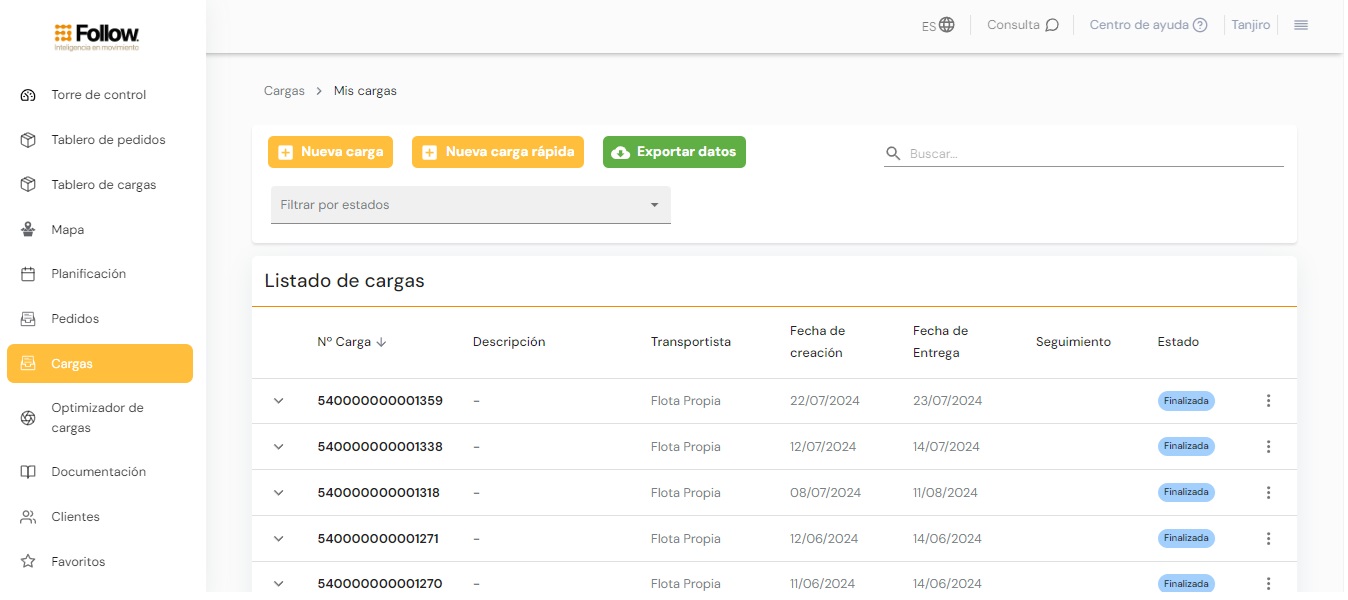This screenshot has height=600, width=1348.
Task: Click the Centro de ayuda question icon
Action: coord(1200,25)
